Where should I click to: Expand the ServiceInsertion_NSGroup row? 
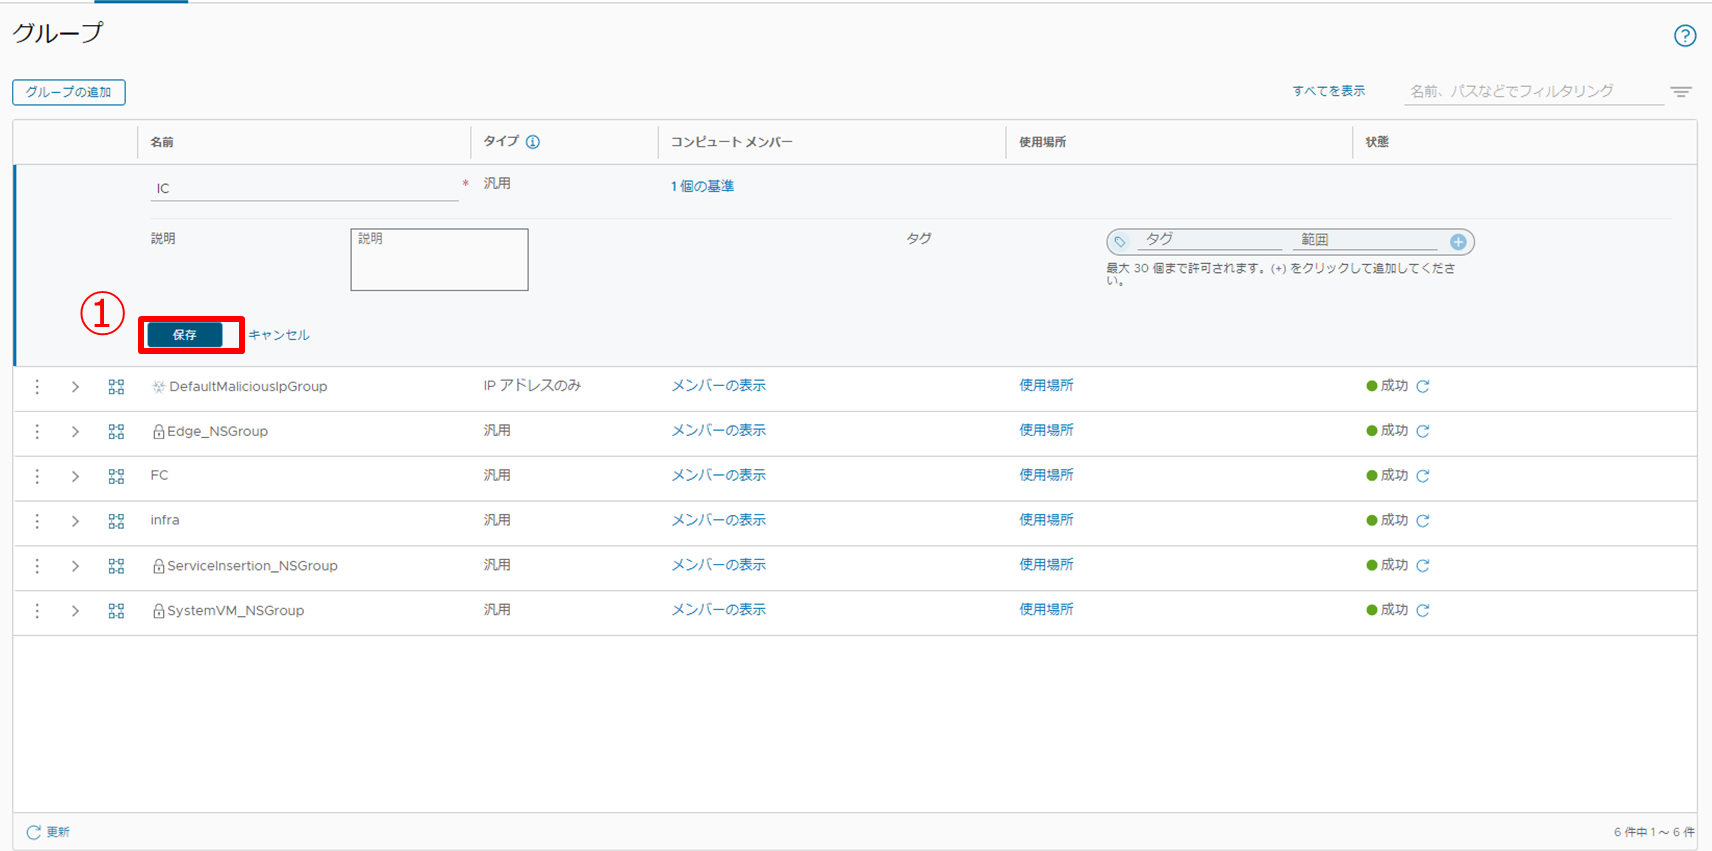coord(75,567)
